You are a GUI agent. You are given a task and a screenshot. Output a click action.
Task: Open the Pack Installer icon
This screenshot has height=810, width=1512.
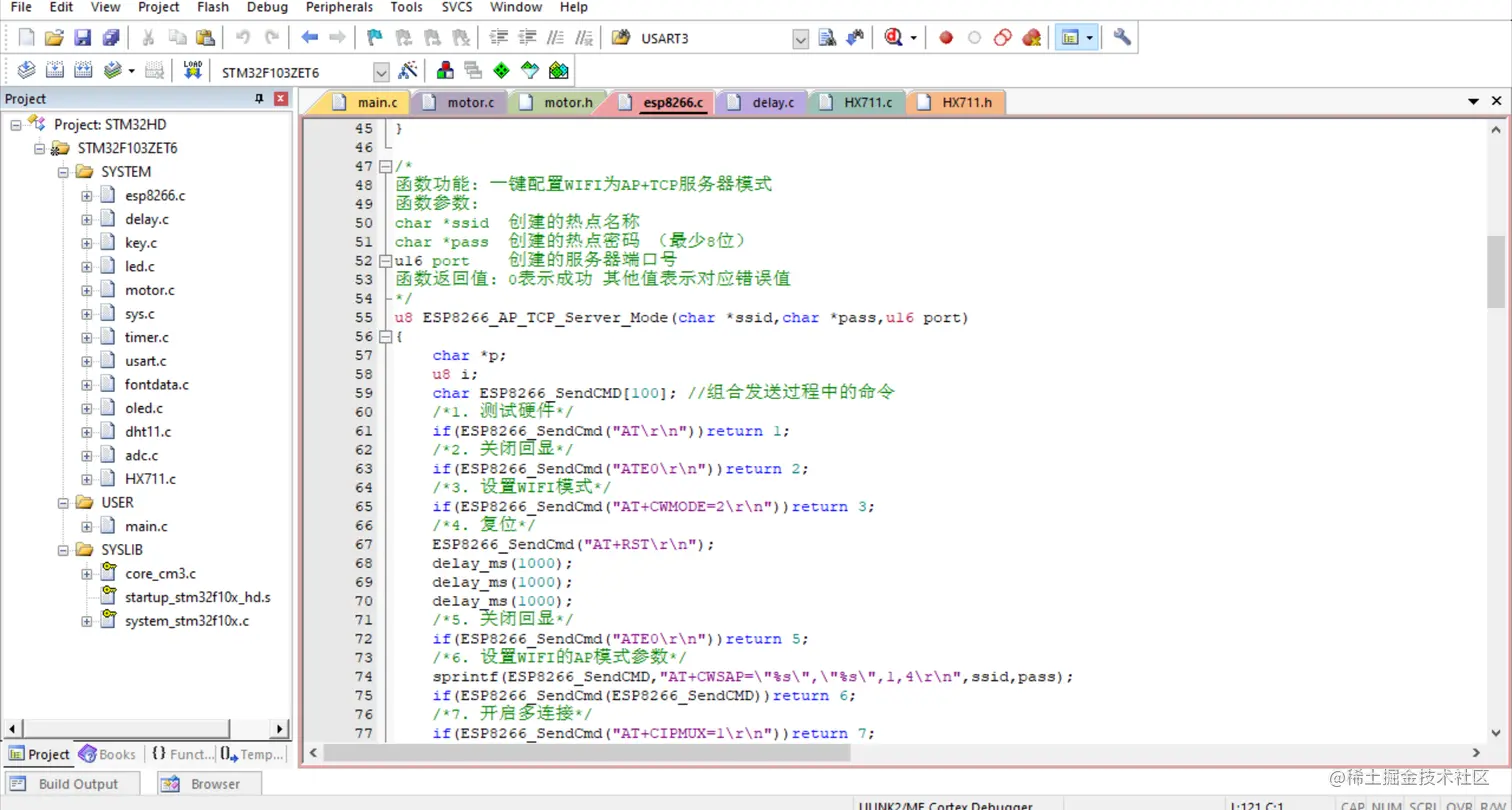pyautogui.click(x=559, y=71)
